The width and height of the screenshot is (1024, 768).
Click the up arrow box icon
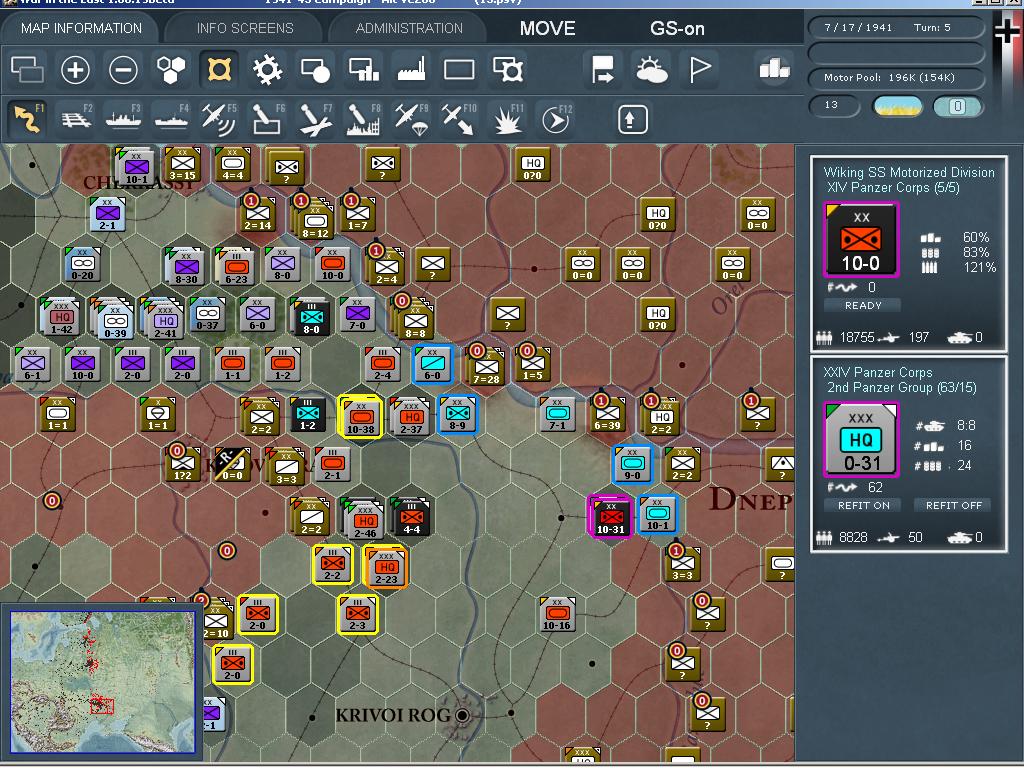[632, 119]
